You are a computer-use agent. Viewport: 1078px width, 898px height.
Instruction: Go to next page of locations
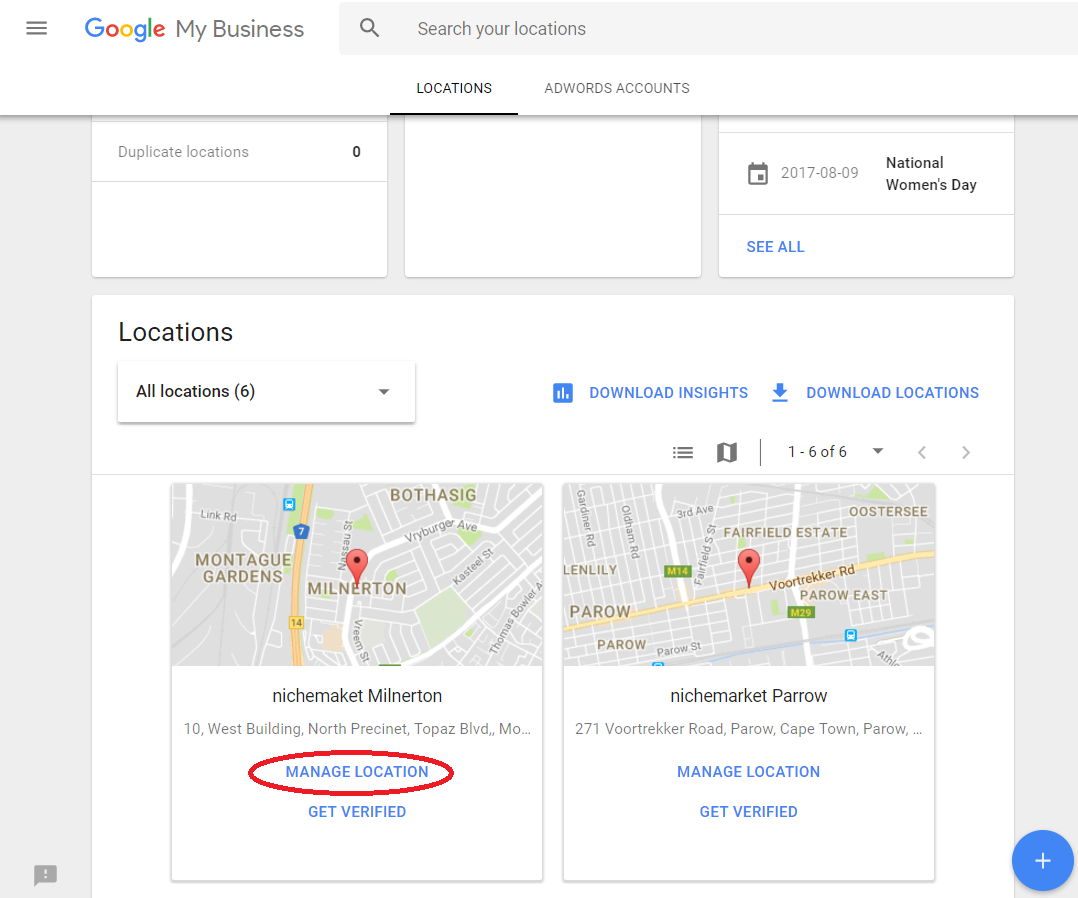966,452
